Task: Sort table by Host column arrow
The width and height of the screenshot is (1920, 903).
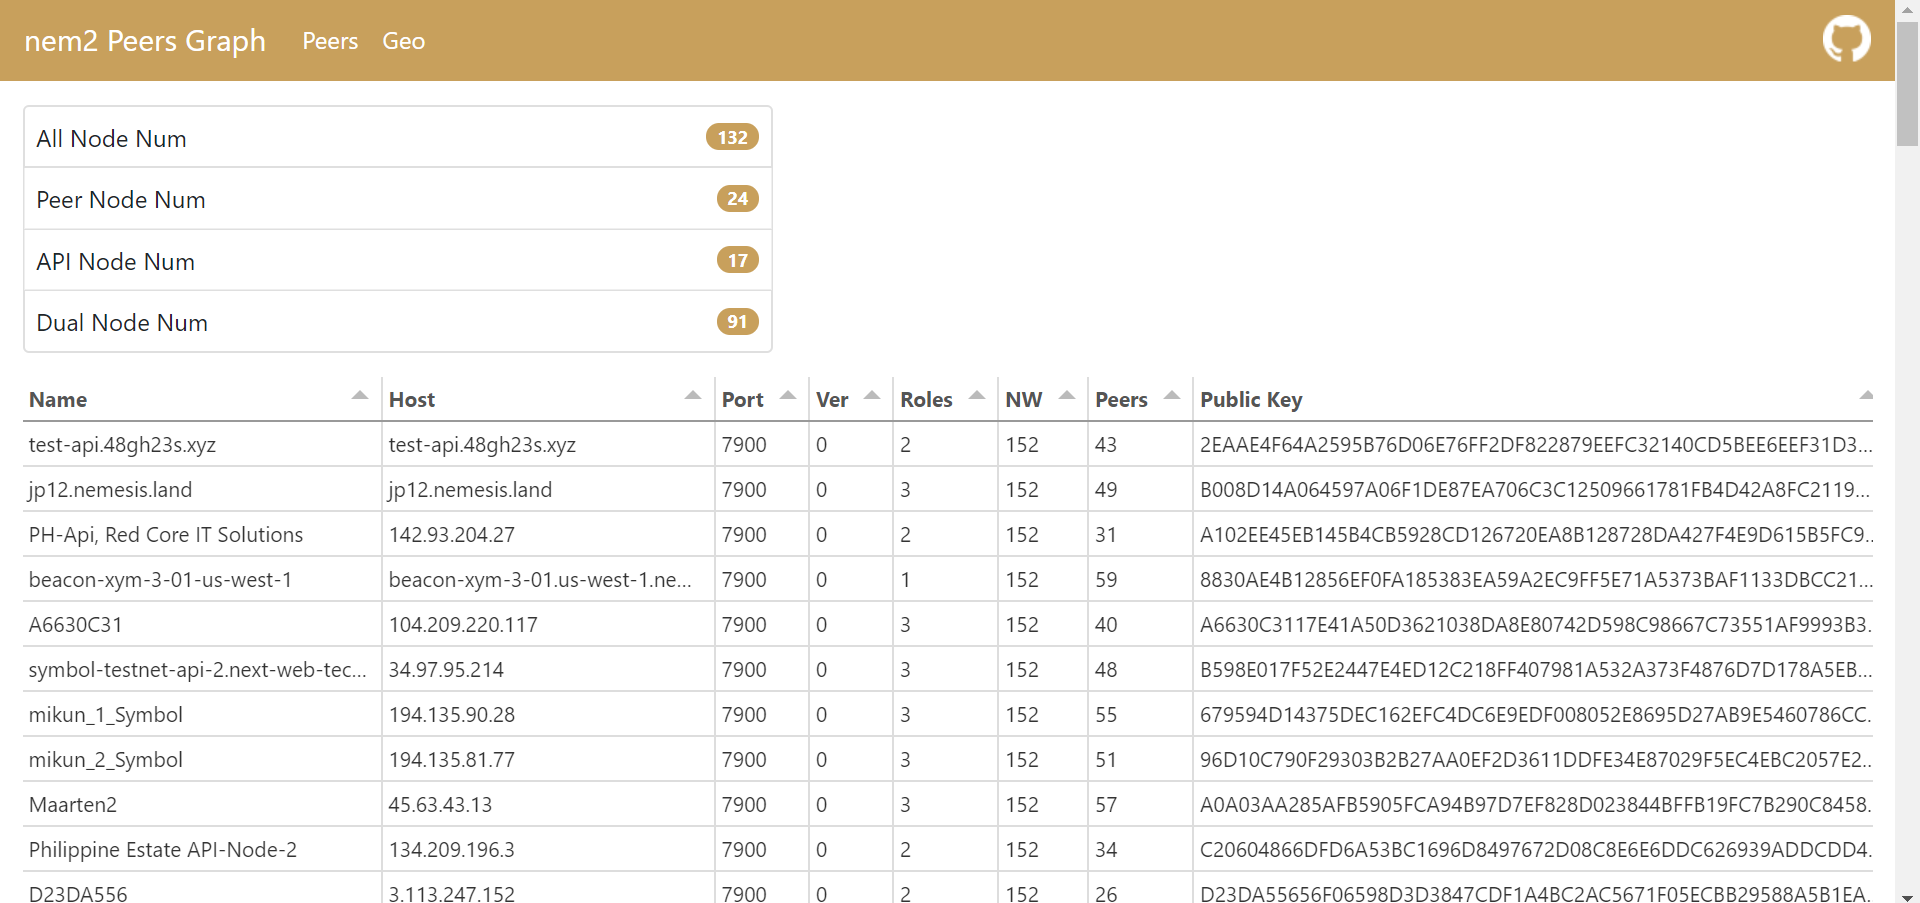Action: (693, 395)
